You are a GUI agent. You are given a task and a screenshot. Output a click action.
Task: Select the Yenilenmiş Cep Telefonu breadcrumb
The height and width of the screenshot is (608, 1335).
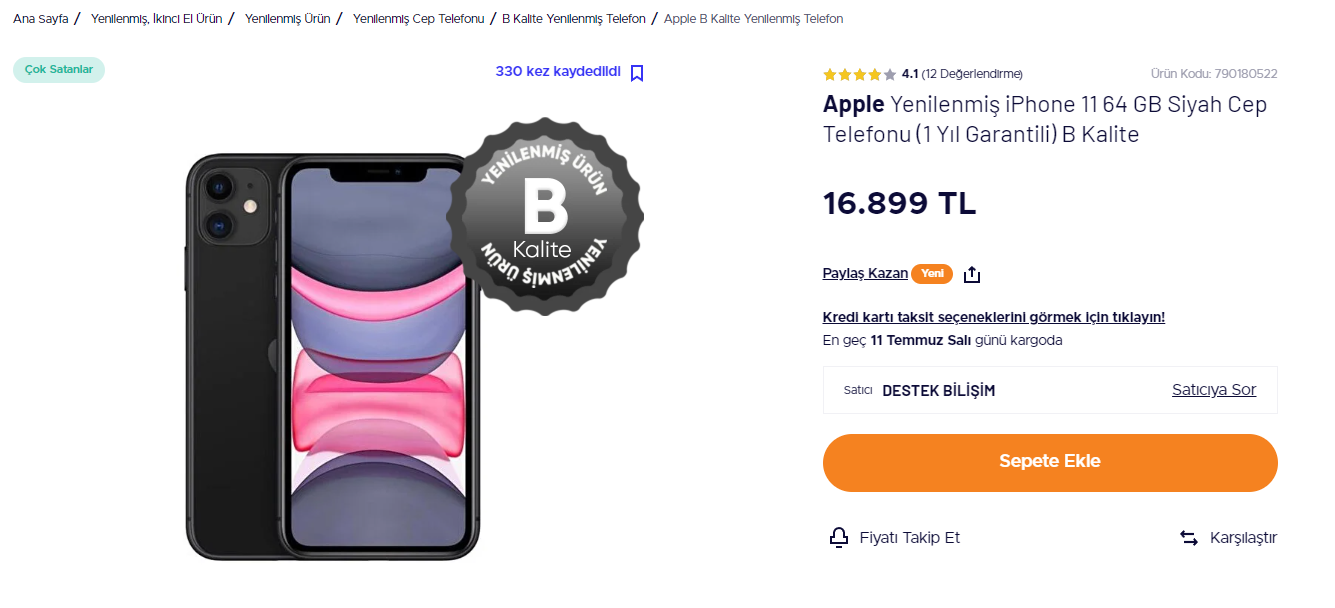click(x=418, y=18)
